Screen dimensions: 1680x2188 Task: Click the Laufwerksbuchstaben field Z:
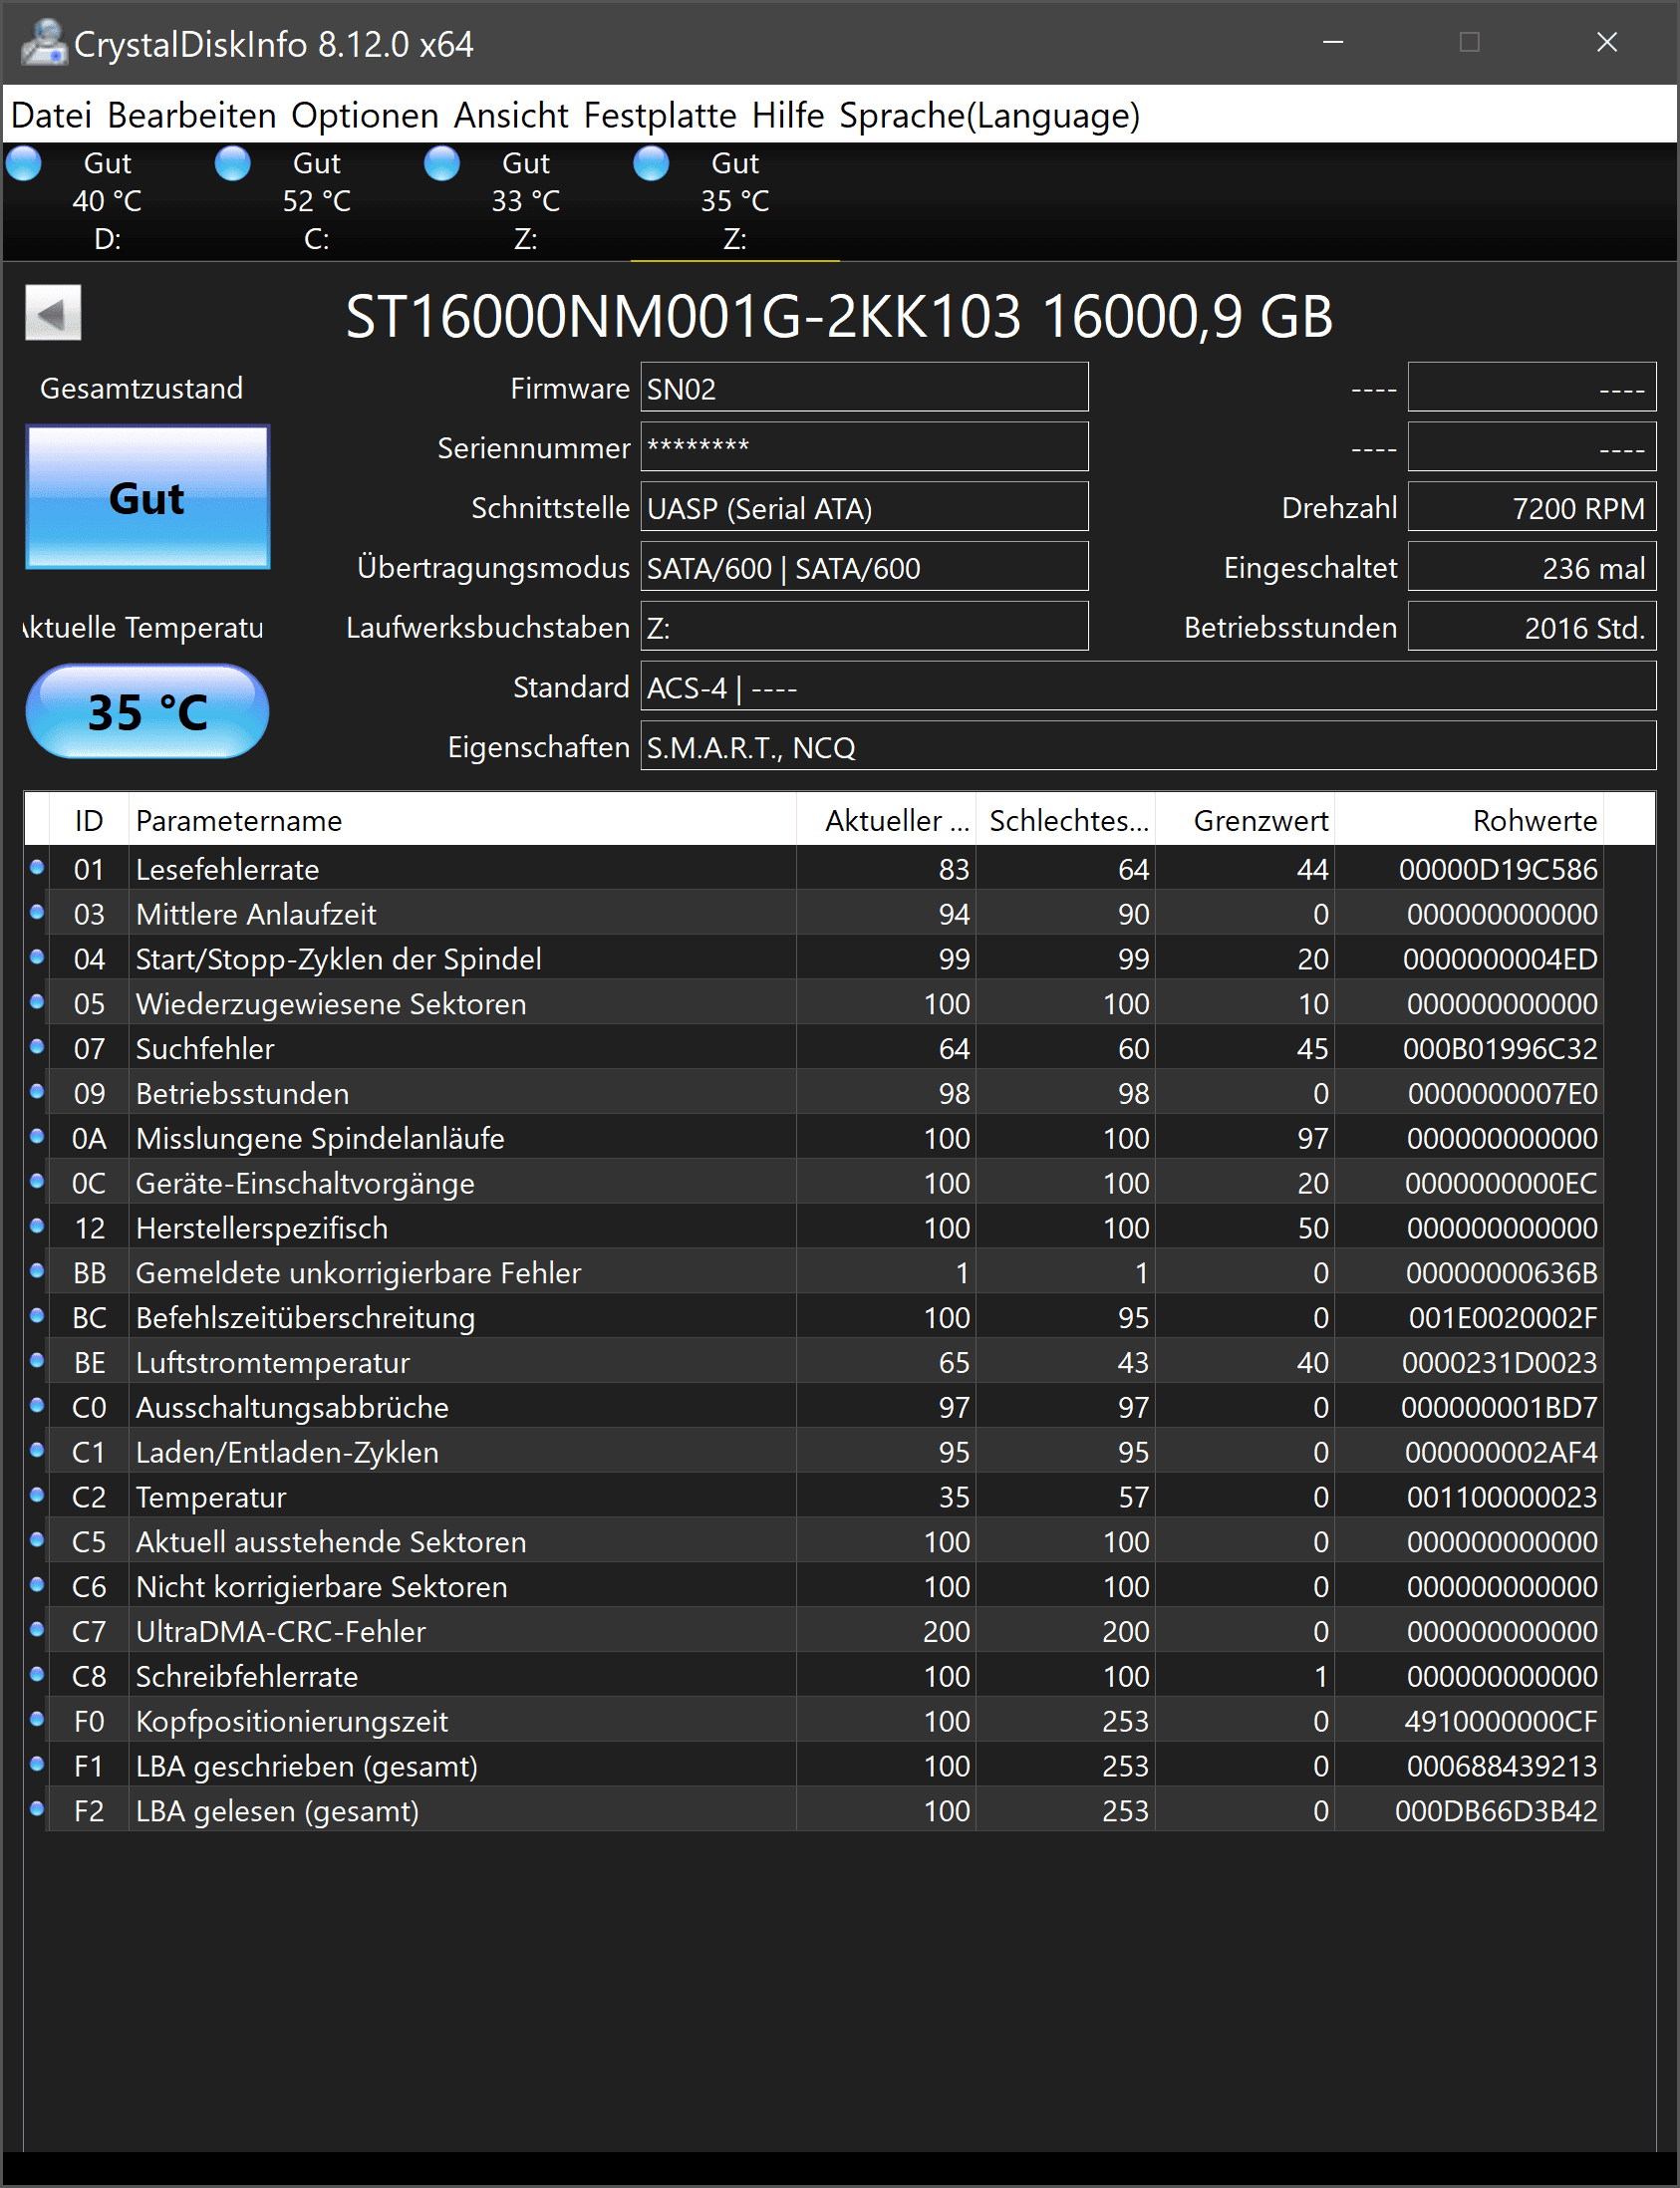click(x=864, y=627)
